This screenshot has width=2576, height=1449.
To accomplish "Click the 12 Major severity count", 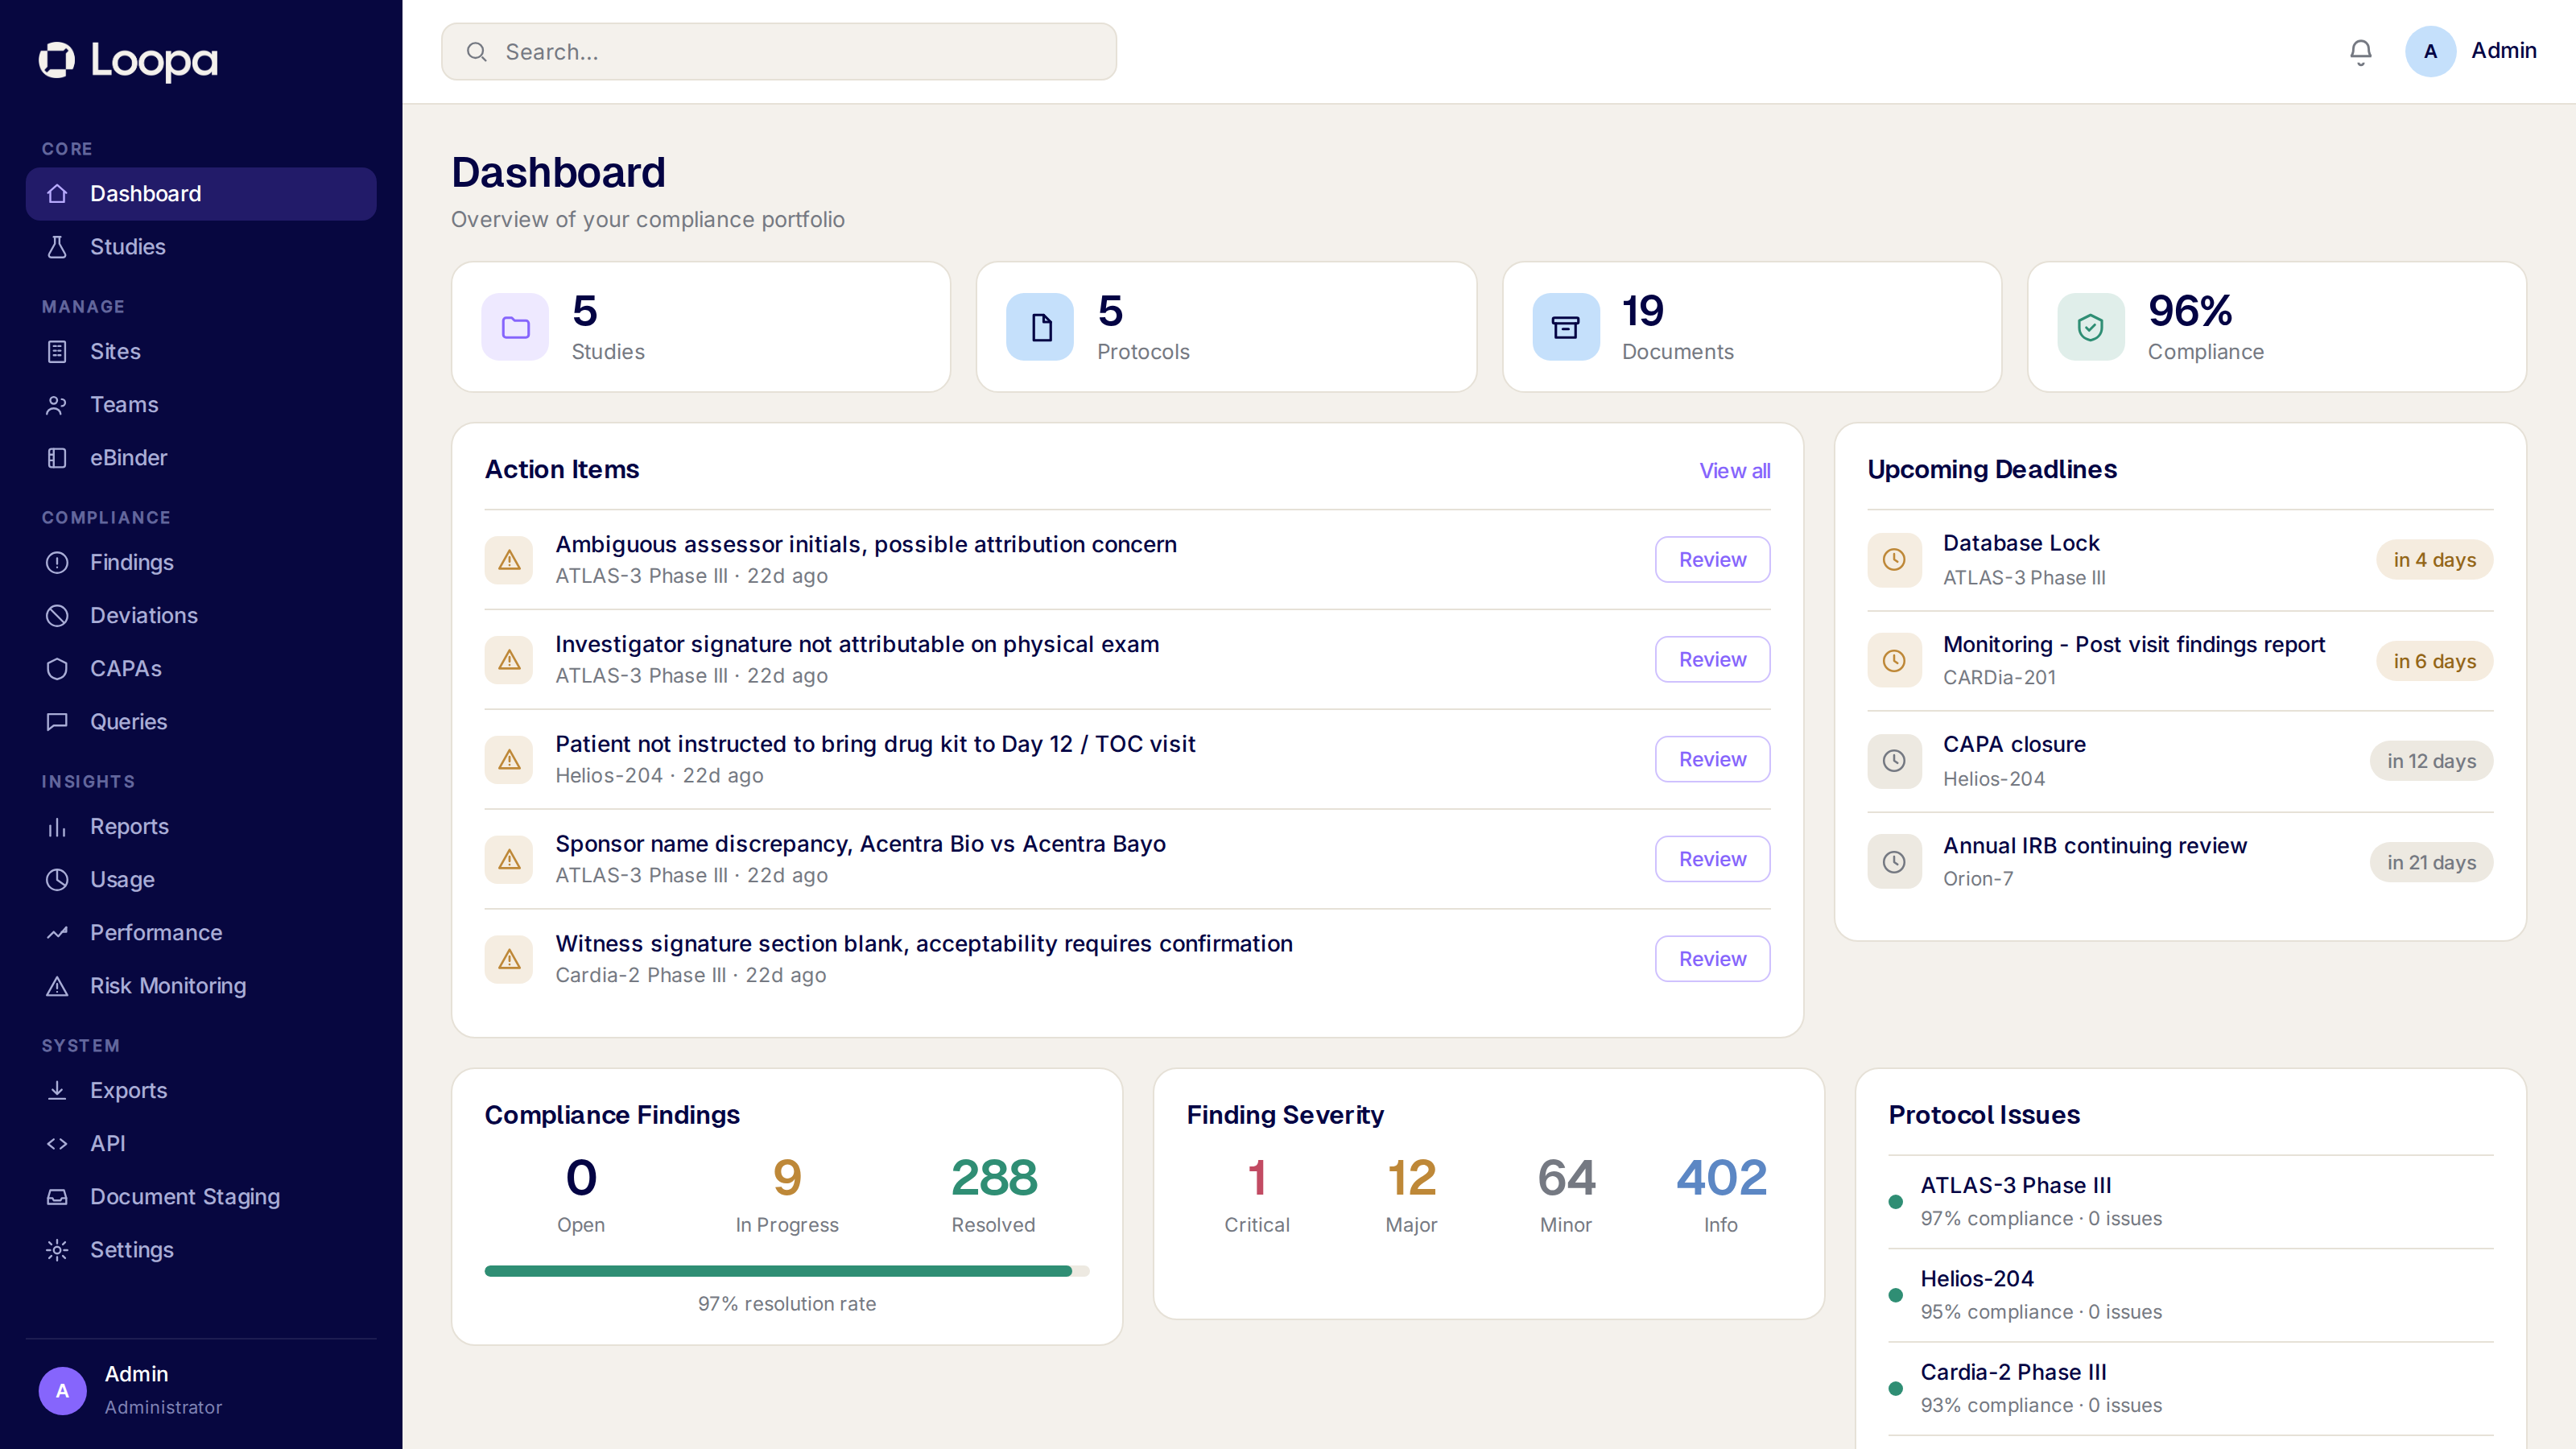I will pos(1411,1178).
